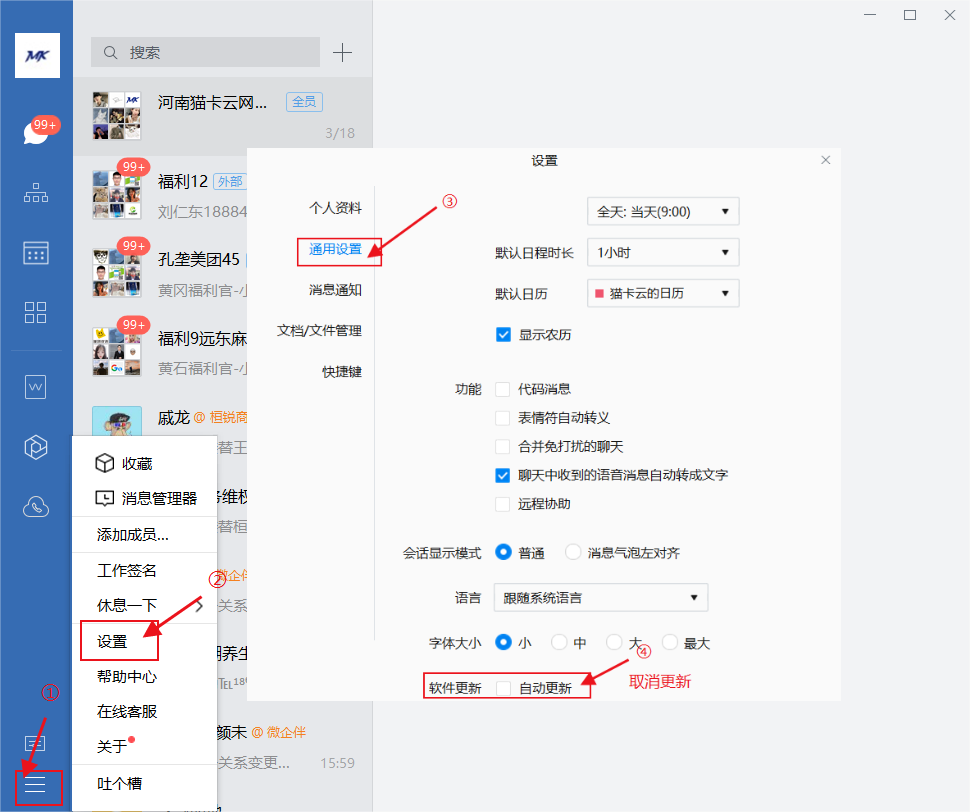Select font size 最大
The height and width of the screenshot is (812, 970).
[669, 643]
